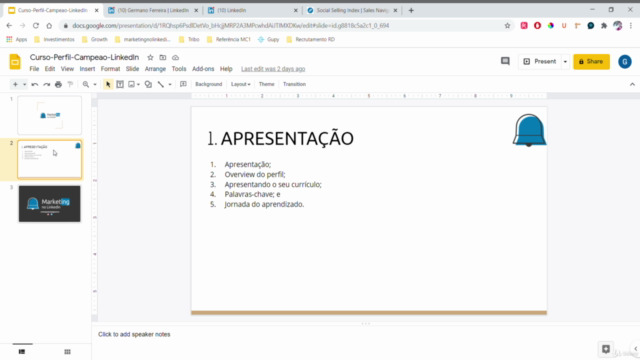The height and width of the screenshot is (360, 640).
Task: Open the Present options dropdown arrow
Action: coord(565,62)
